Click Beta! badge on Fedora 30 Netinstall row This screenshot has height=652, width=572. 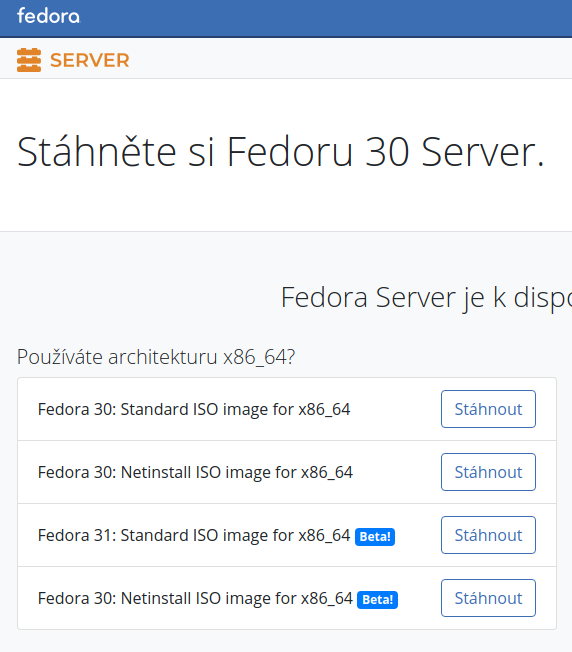pyautogui.click(x=377, y=600)
